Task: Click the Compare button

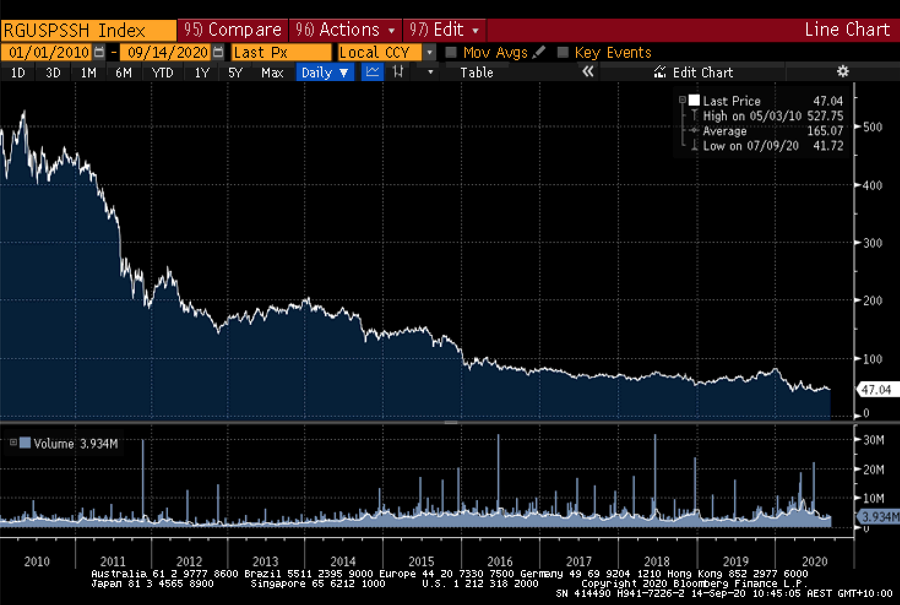Action: 232,30
